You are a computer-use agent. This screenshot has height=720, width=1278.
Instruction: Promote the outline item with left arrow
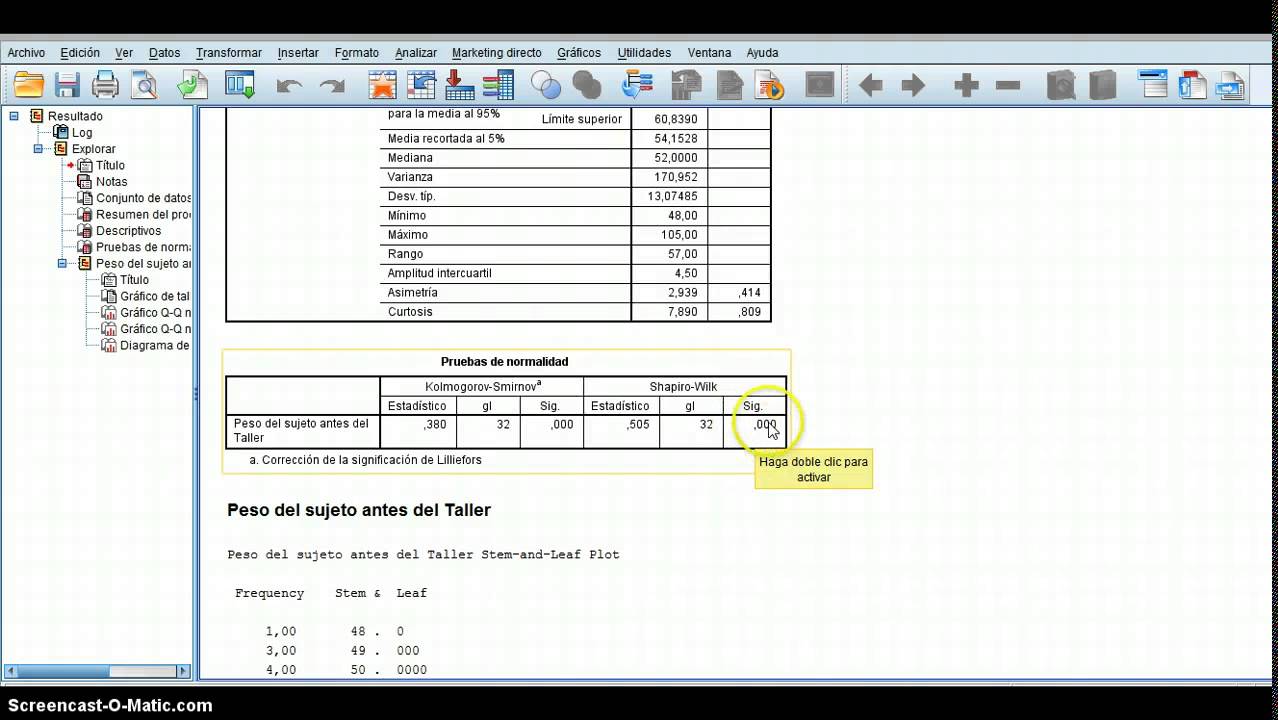pos(871,86)
